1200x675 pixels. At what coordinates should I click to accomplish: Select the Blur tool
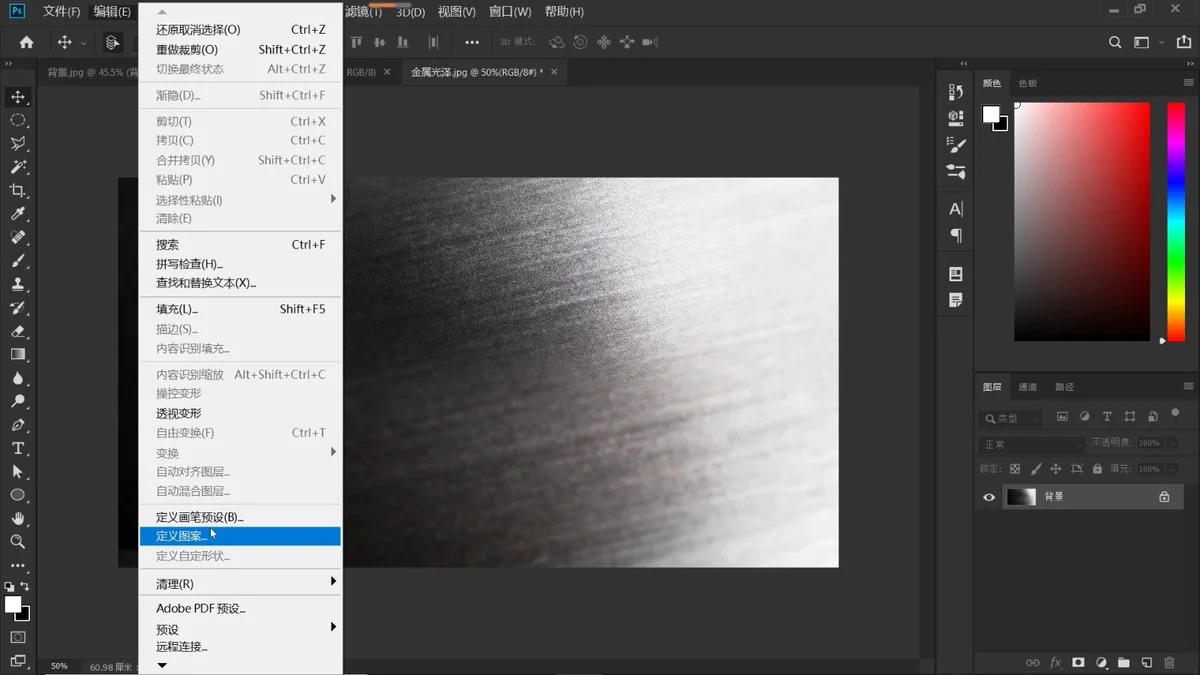coord(18,378)
